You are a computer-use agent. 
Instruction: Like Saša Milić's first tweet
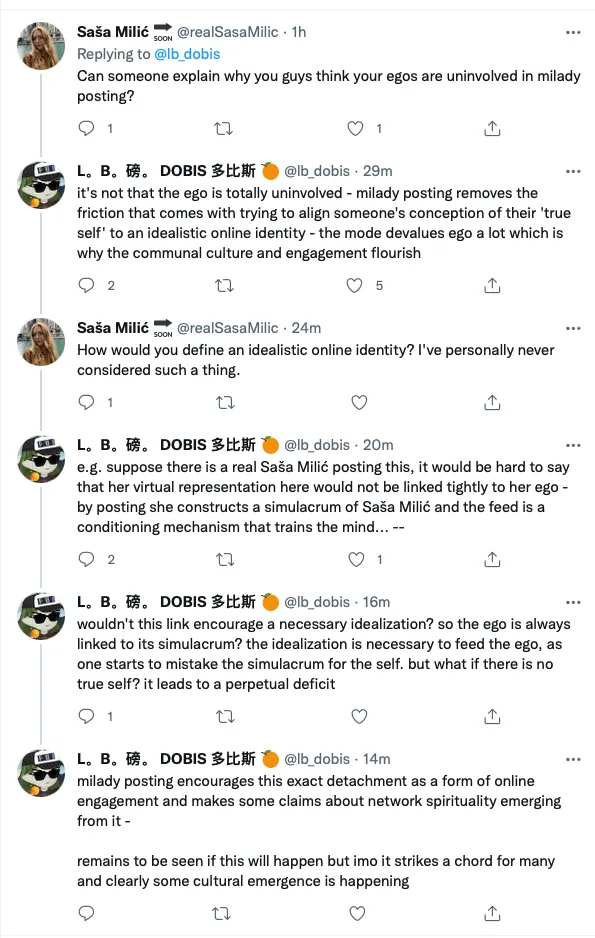(x=354, y=129)
